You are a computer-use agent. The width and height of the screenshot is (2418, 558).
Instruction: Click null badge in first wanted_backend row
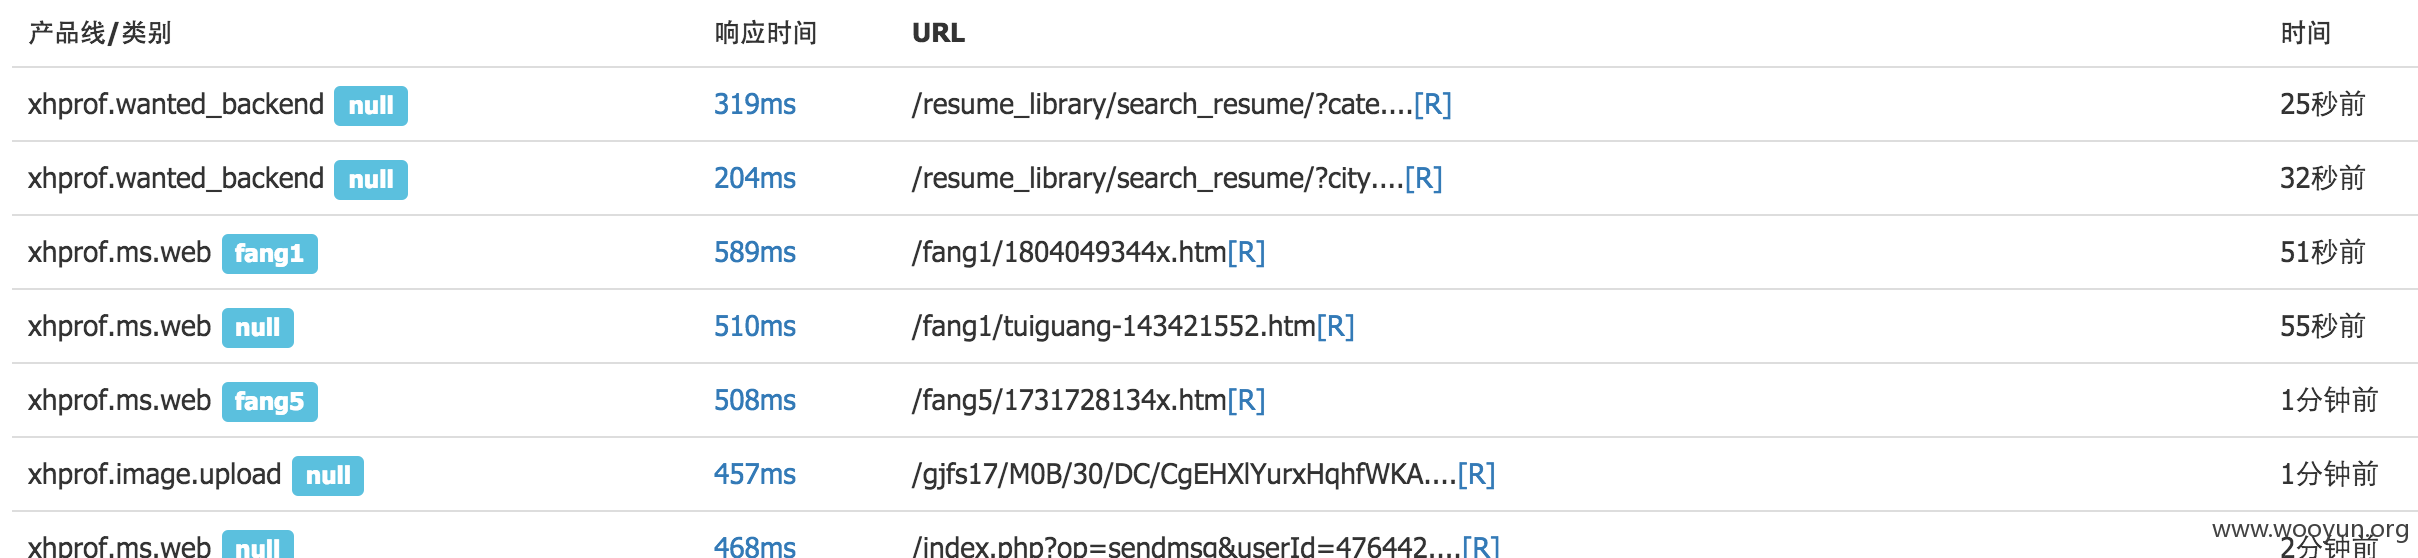point(371,106)
